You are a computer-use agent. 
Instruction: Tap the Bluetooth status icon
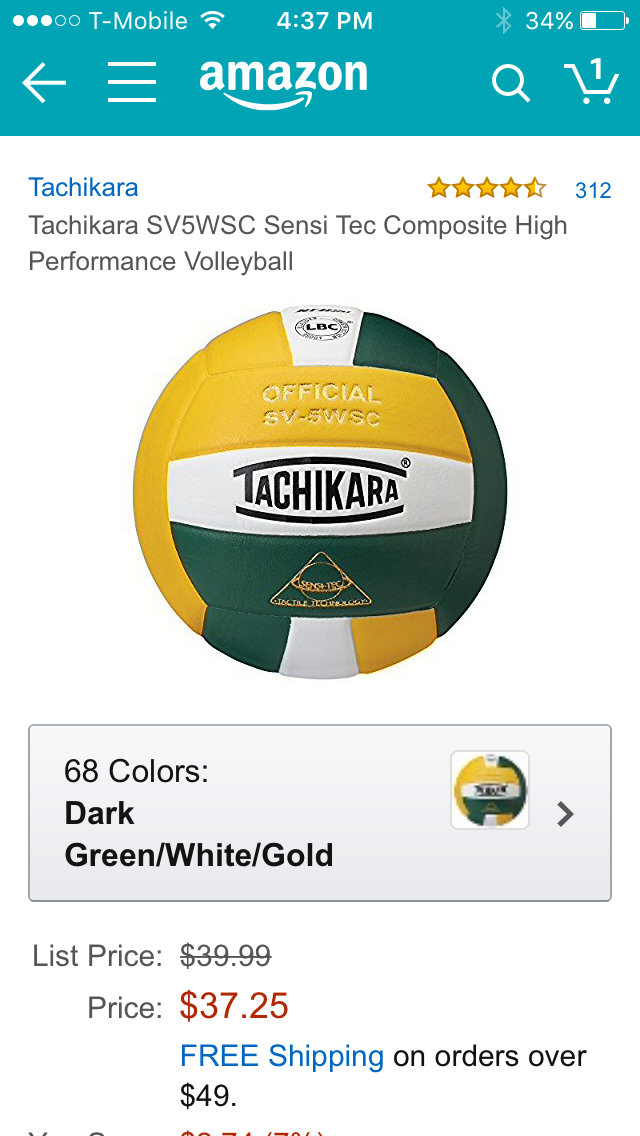[x=503, y=20]
